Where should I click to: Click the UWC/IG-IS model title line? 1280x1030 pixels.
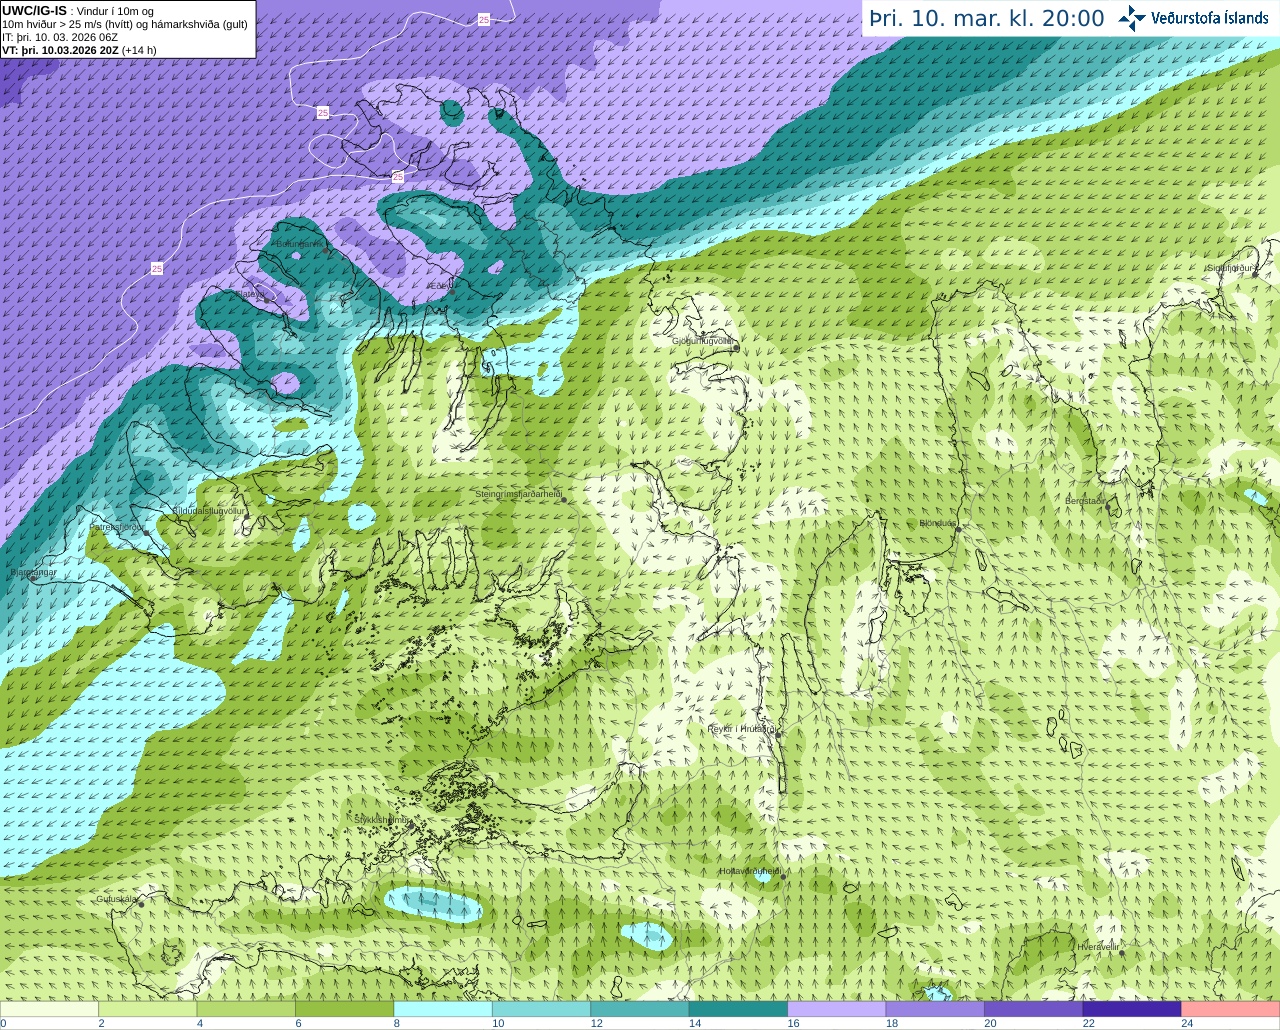77,10
